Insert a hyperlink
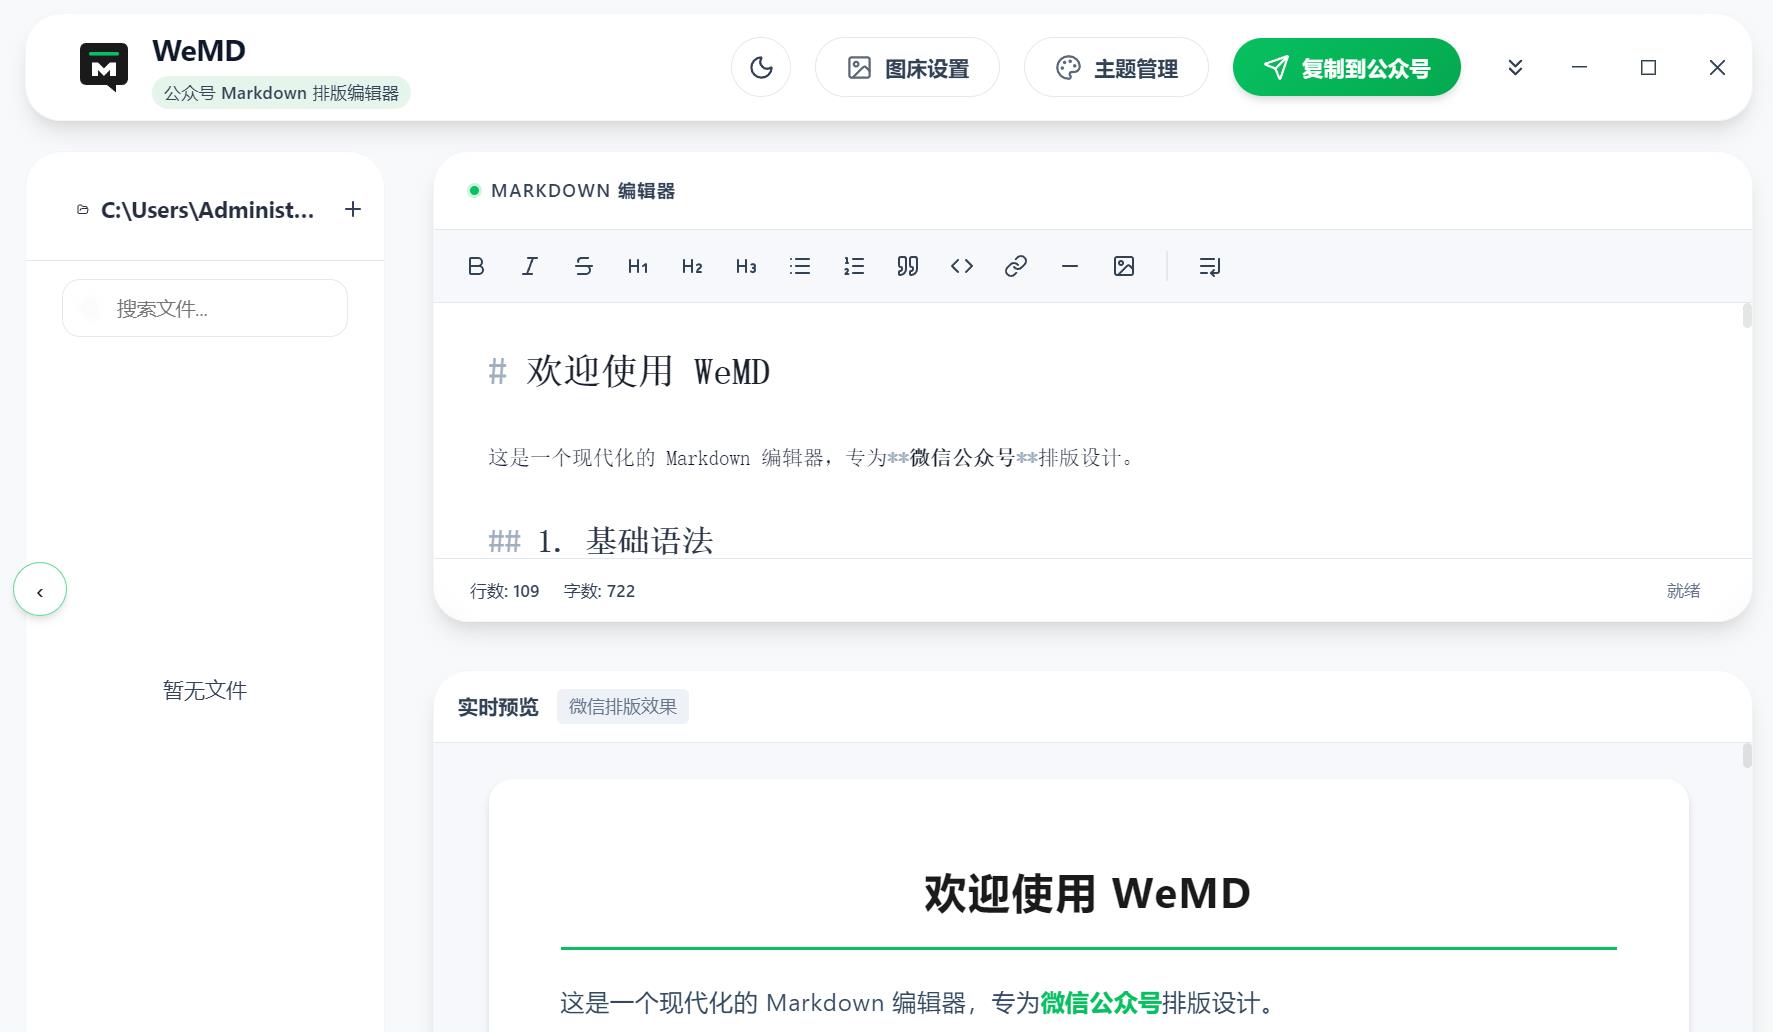The height and width of the screenshot is (1032, 1773). 1016,266
